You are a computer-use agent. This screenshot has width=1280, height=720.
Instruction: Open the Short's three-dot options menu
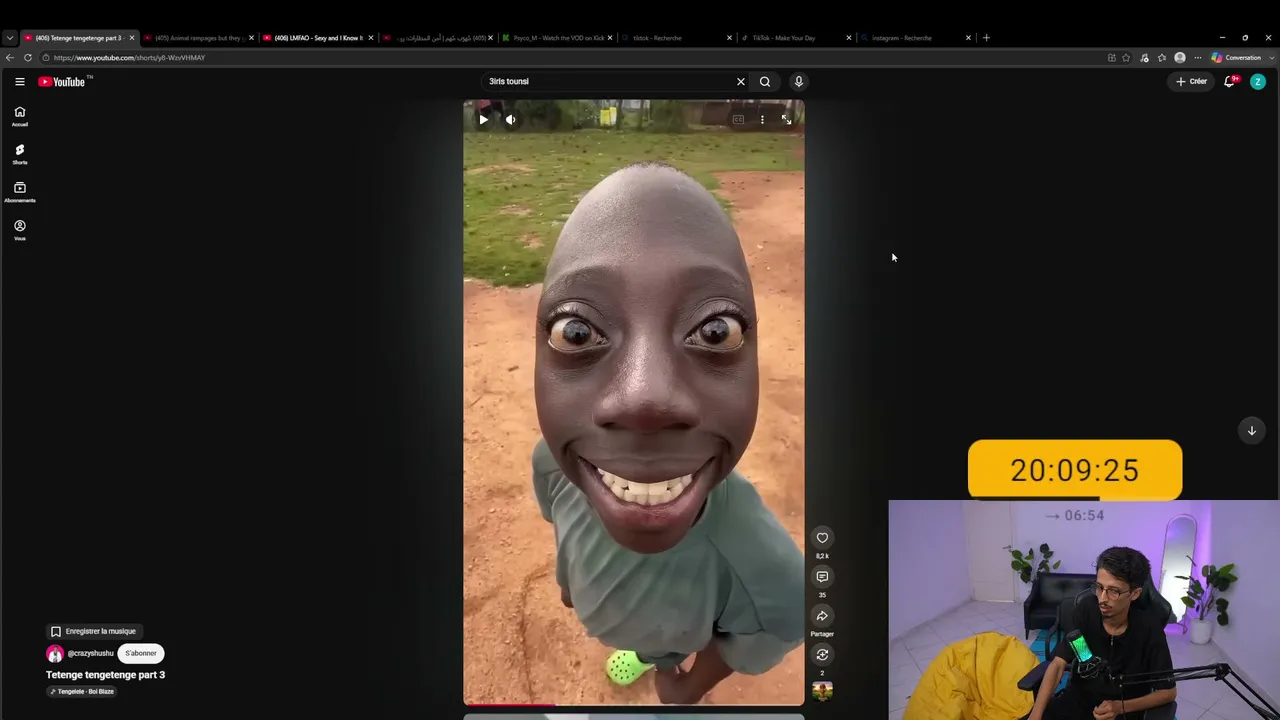point(762,120)
